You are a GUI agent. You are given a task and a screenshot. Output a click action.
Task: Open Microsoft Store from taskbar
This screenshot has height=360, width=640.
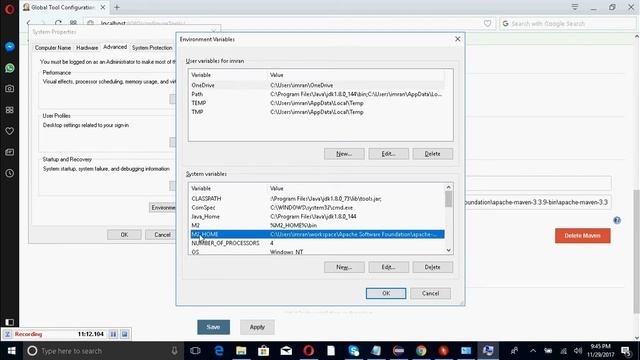click(264, 351)
